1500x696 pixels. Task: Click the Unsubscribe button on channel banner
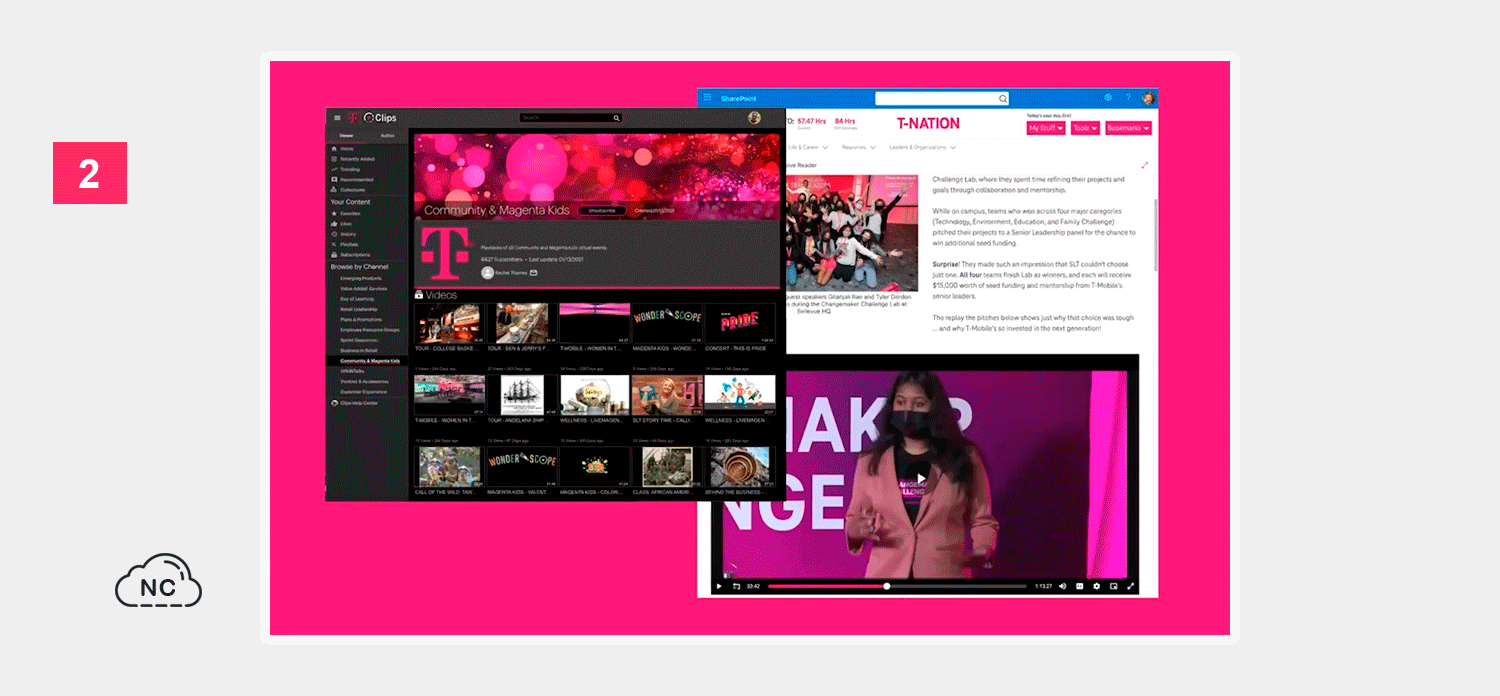601,211
